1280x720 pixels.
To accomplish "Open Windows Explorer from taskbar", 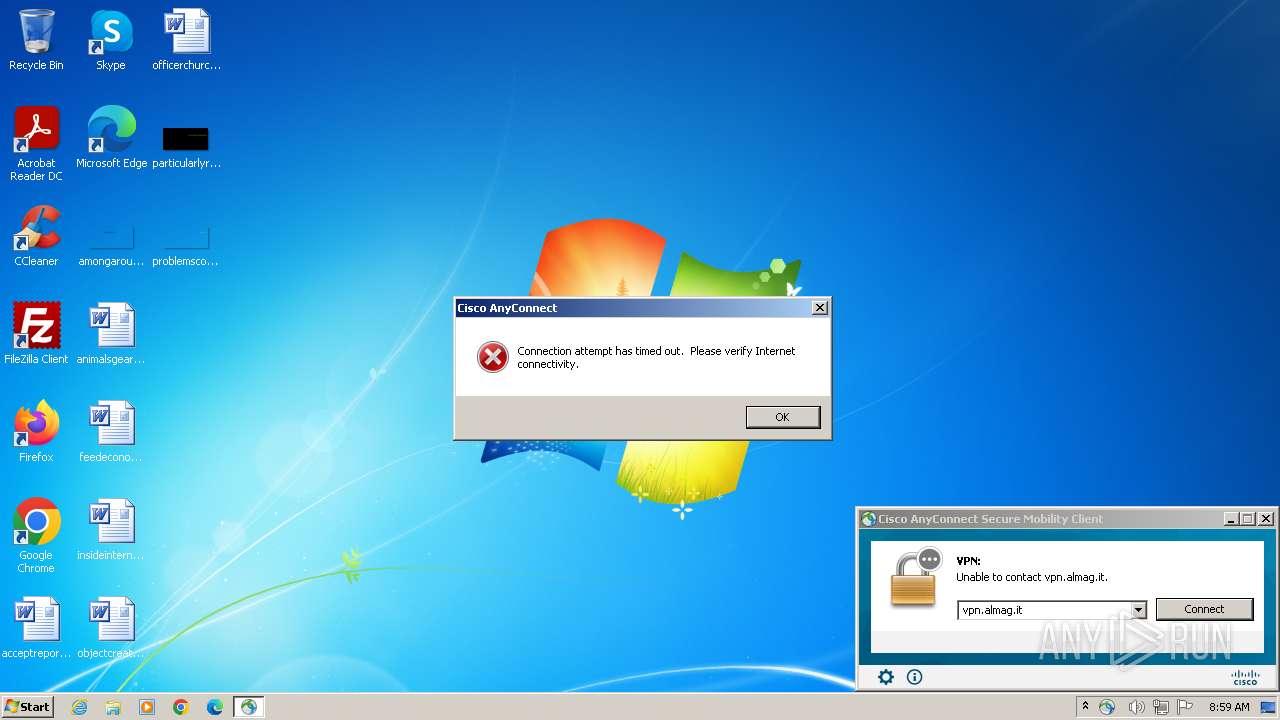I will coord(113,707).
